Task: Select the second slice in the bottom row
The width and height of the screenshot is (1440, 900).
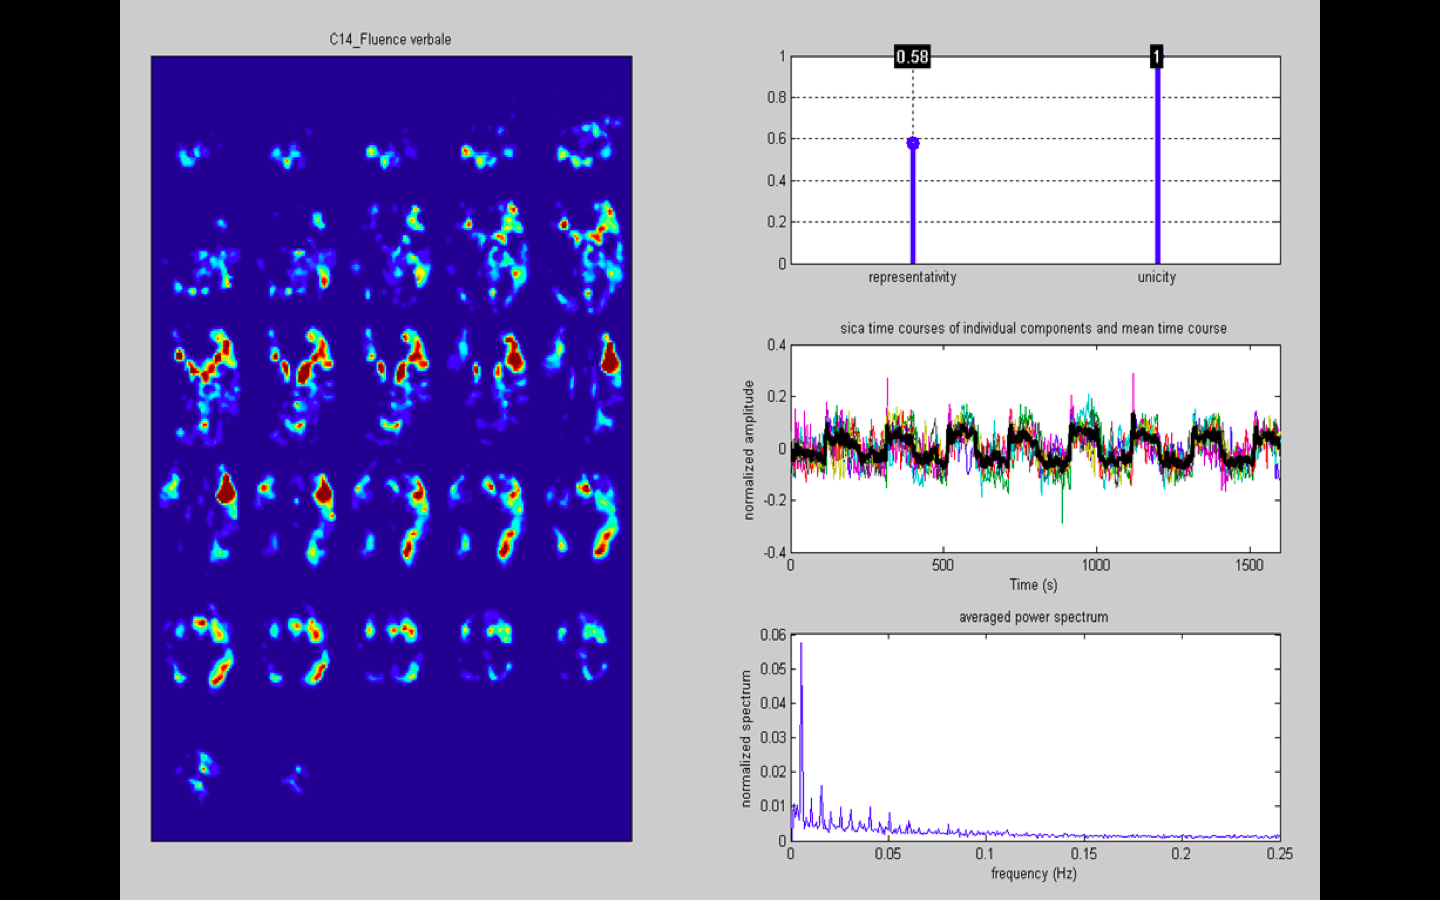Action: 295,777
